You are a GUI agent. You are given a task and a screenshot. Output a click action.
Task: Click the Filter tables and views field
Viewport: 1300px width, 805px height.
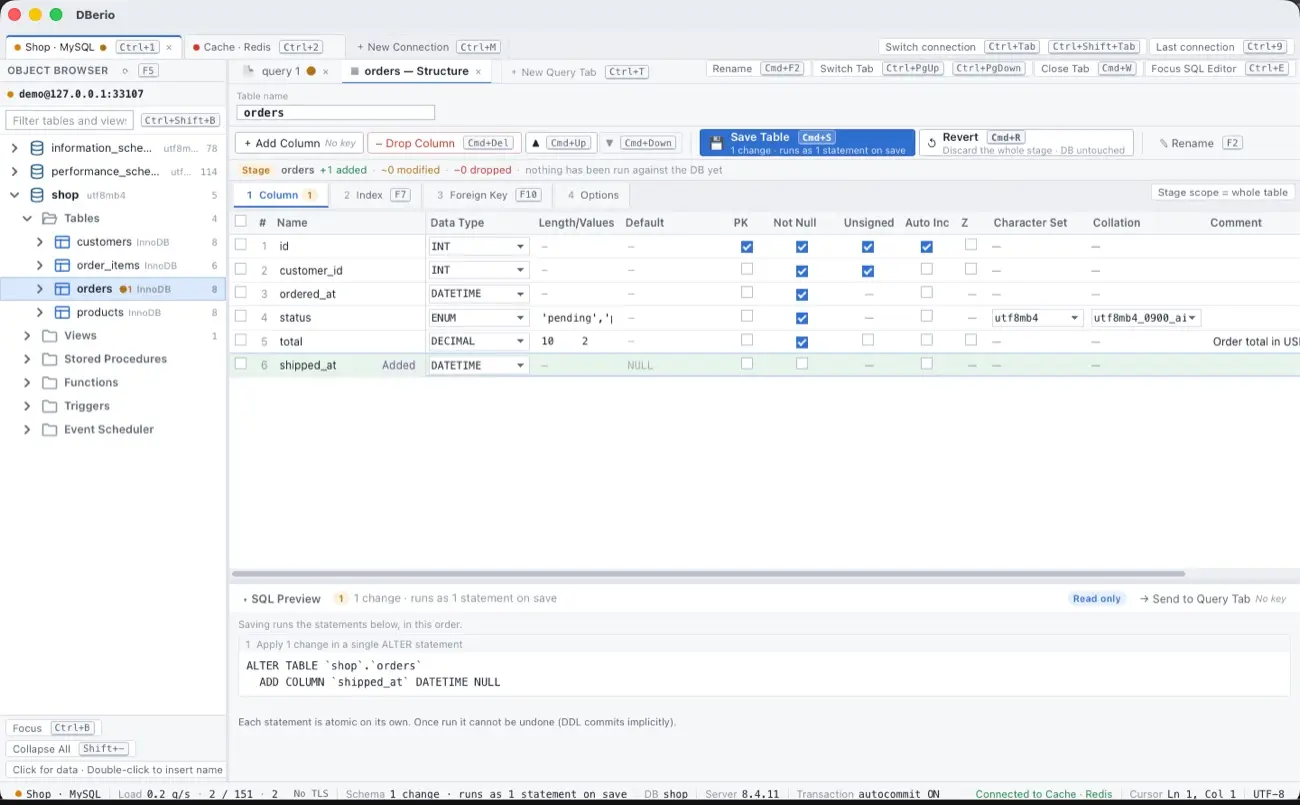69,121
